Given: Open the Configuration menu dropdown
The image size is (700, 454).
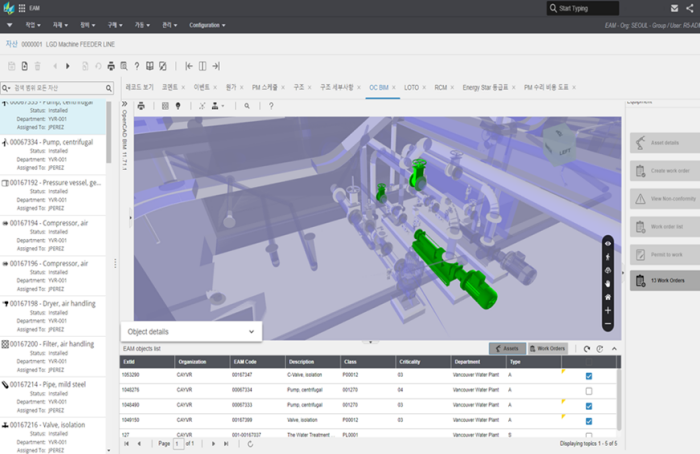Looking at the screenshot, I should coord(207,25).
